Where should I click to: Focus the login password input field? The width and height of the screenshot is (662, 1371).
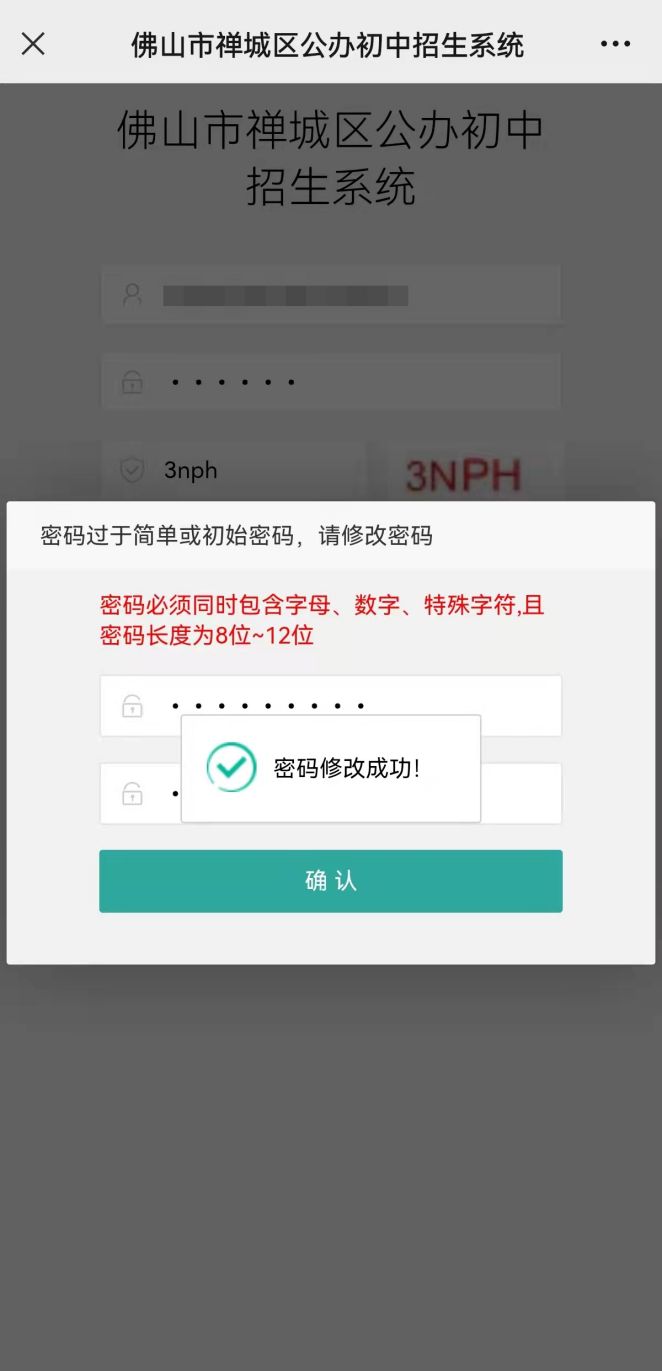[331, 382]
